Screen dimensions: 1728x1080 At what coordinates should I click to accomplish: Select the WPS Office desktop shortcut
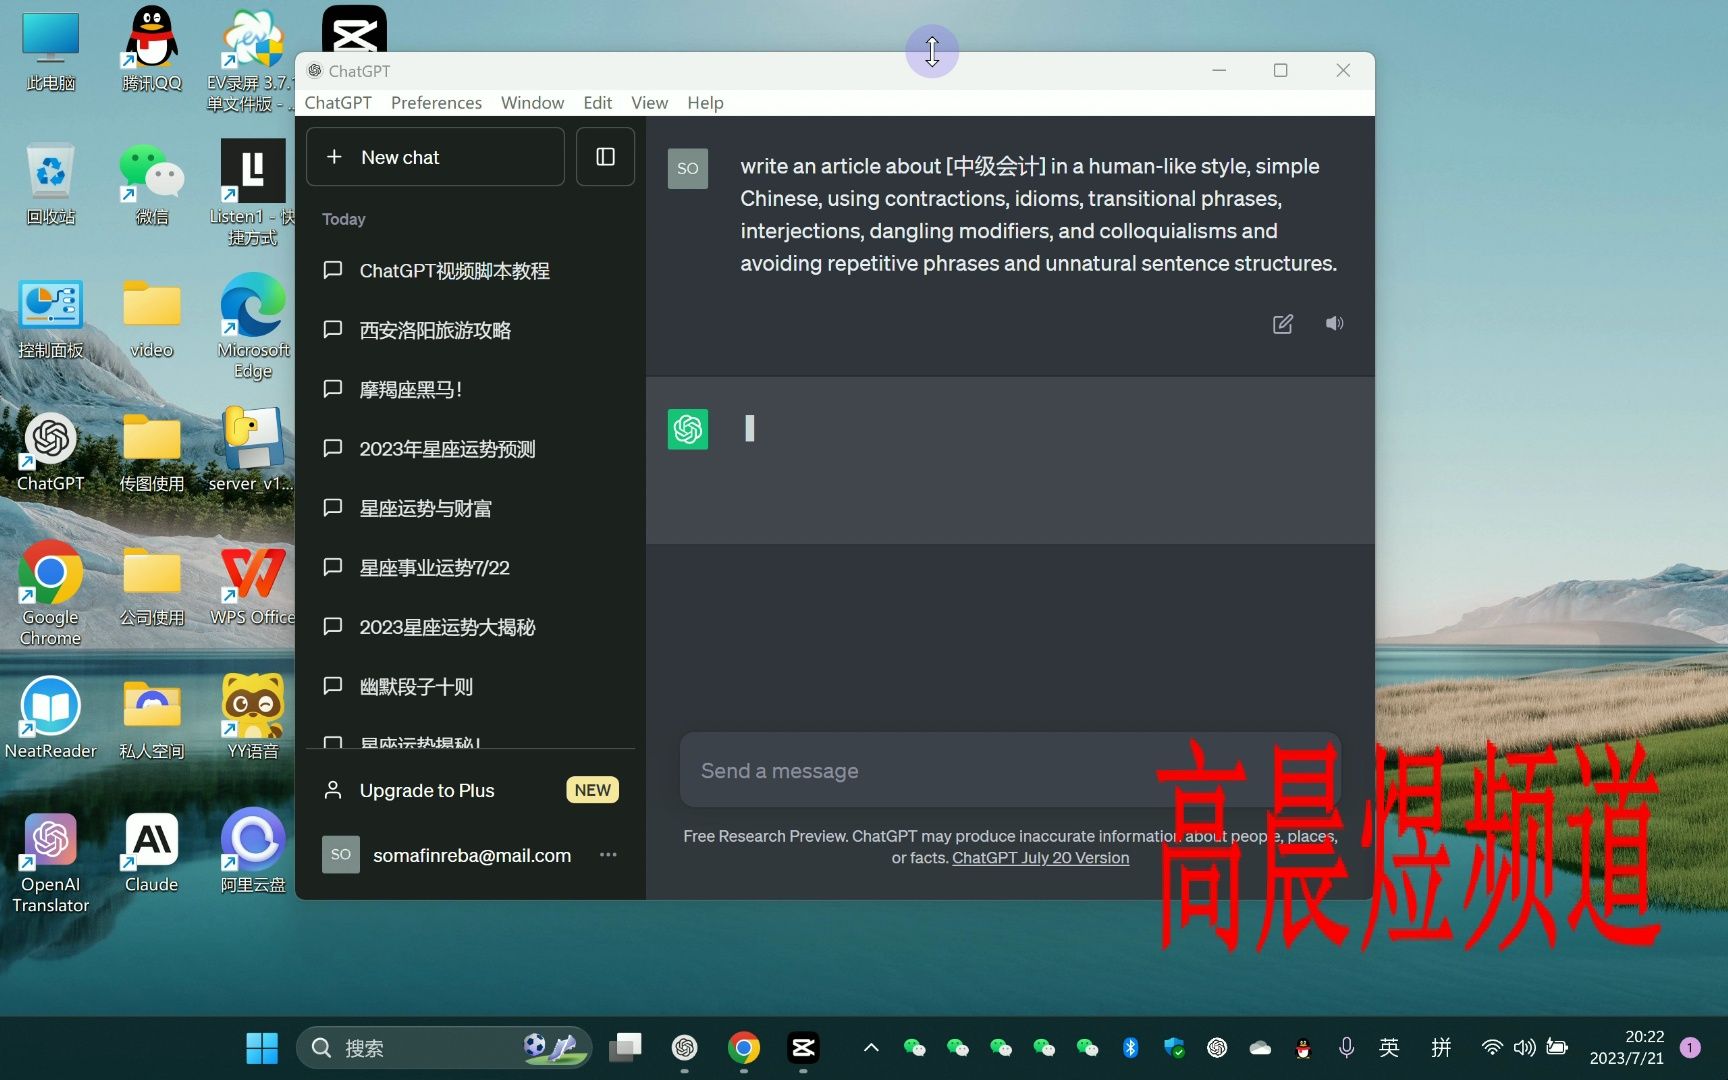253,585
